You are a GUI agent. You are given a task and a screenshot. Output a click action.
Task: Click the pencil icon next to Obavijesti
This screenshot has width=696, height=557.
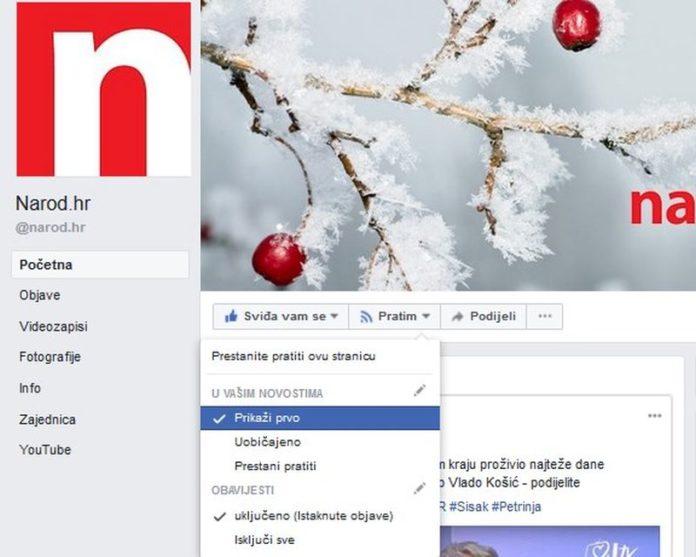419,488
